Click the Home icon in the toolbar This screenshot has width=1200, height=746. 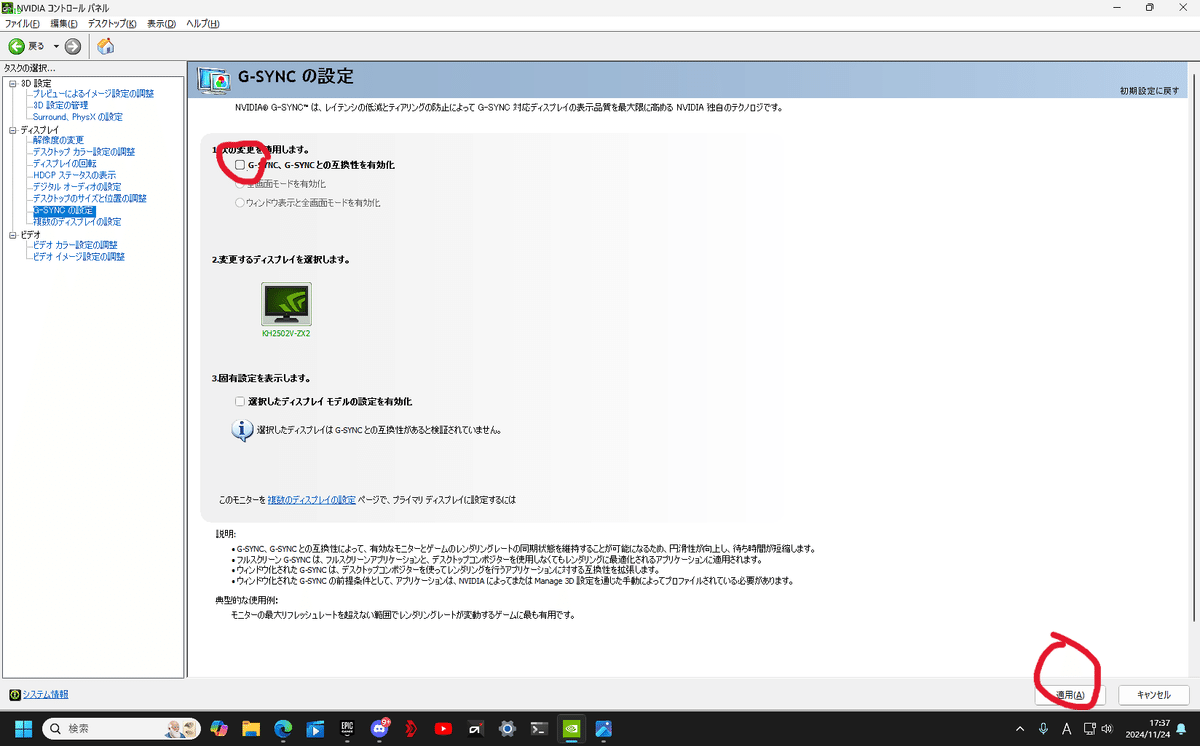pyautogui.click(x=105, y=46)
